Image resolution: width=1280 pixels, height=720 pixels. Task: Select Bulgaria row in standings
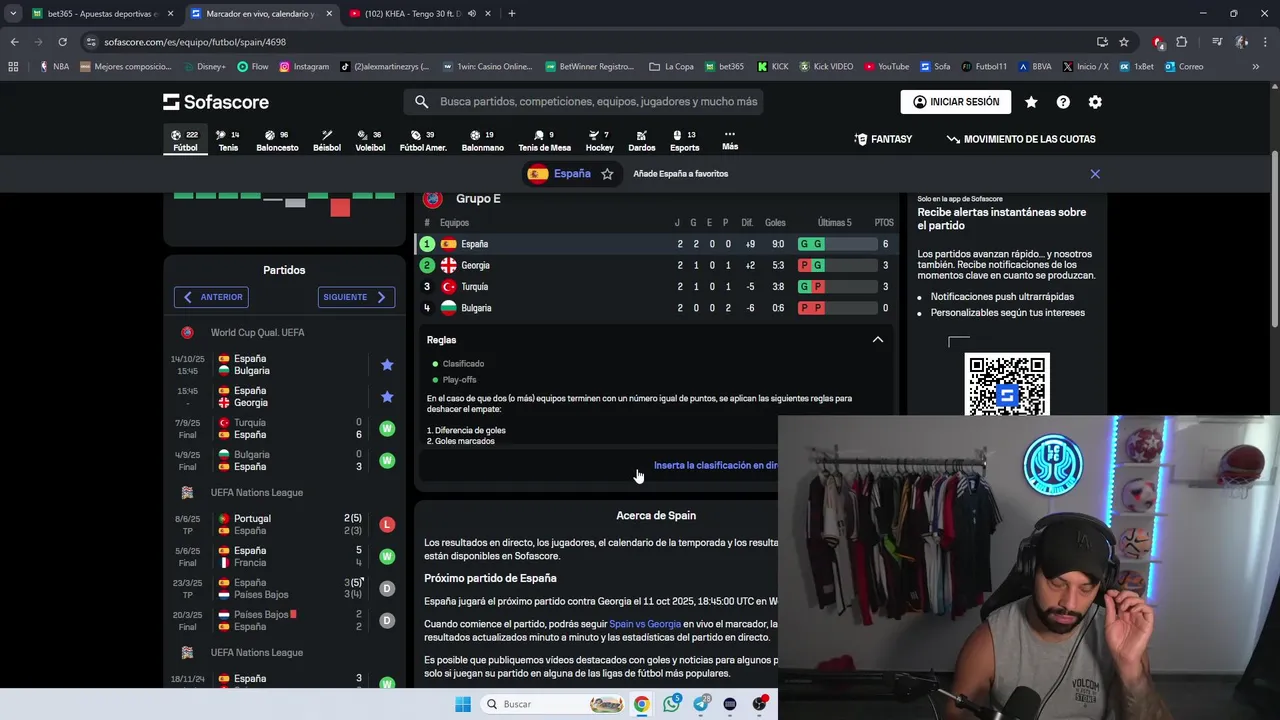(655, 308)
